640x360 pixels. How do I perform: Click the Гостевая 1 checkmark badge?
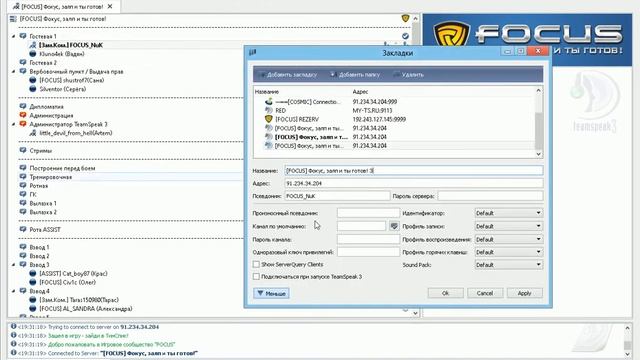click(405, 36)
